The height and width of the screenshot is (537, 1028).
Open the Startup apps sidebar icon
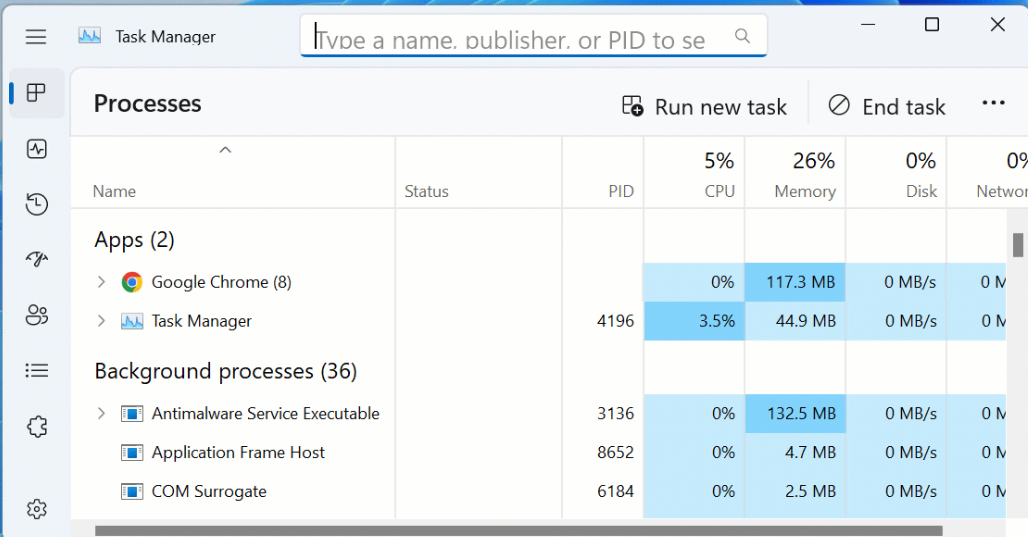[x=37, y=259]
